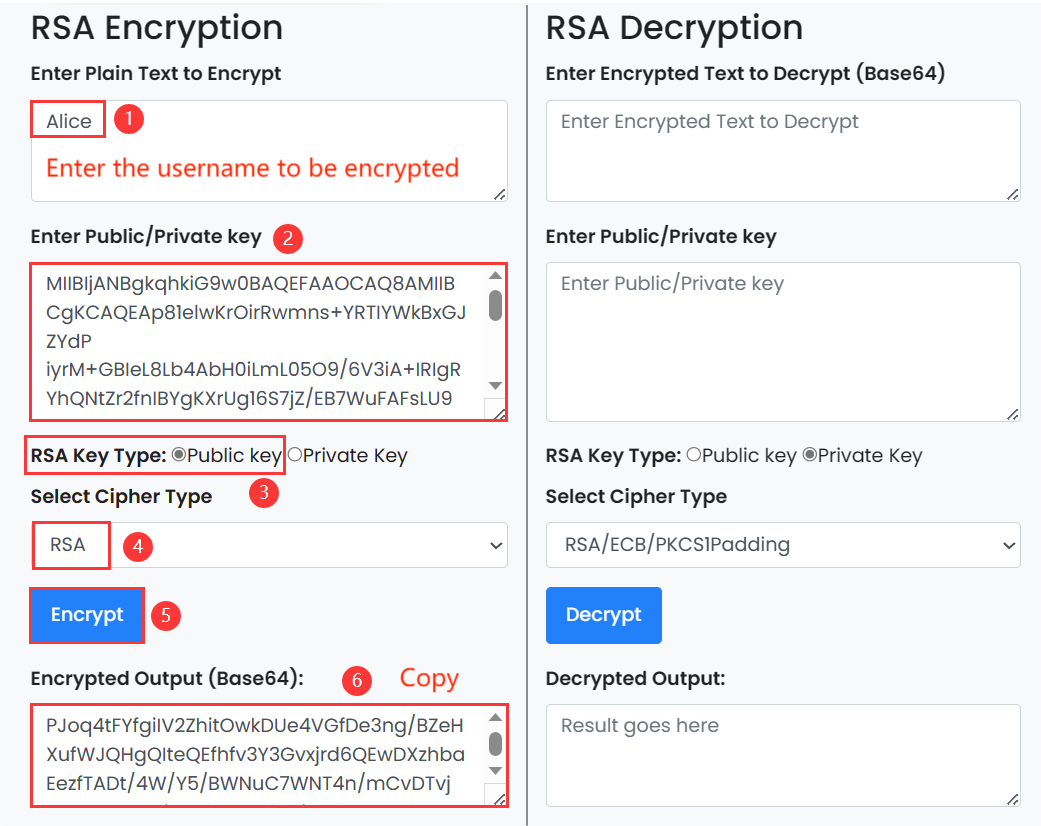
Task: Click the Decrypt button
Action: click(603, 615)
